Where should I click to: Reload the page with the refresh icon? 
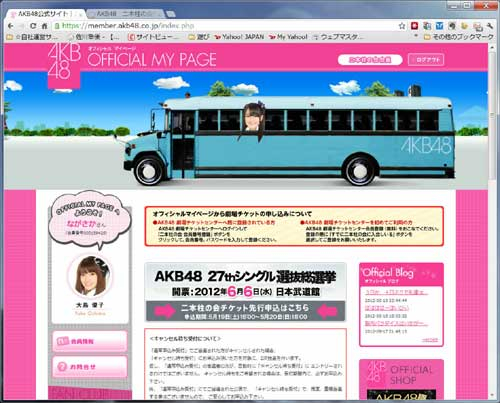click(33, 26)
